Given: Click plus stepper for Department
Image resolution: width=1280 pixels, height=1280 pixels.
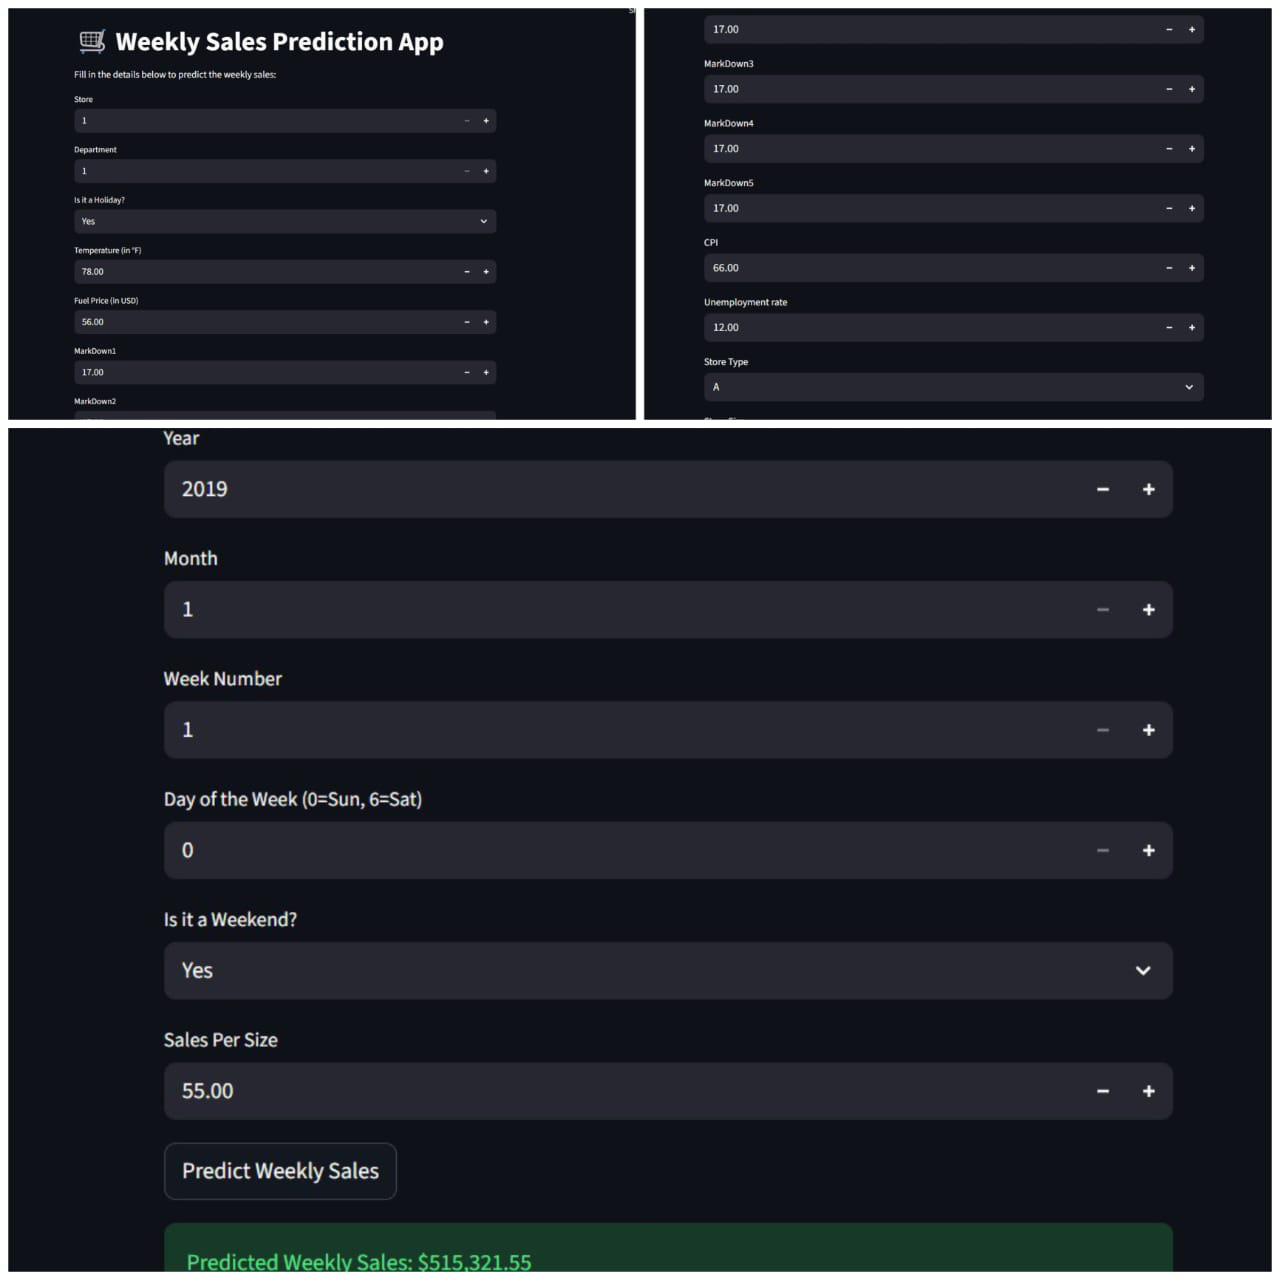Looking at the screenshot, I should pyautogui.click(x=486, y=171).
